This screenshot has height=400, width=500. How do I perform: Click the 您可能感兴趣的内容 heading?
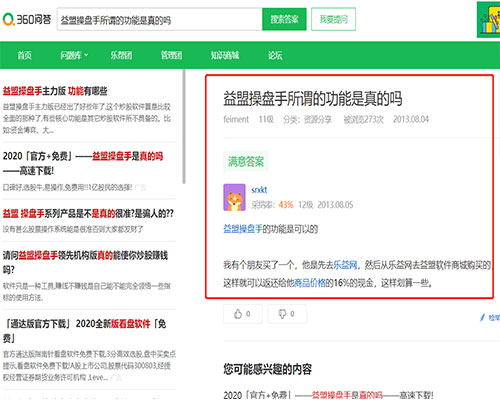pyautogui.click(x=268, y=369)
